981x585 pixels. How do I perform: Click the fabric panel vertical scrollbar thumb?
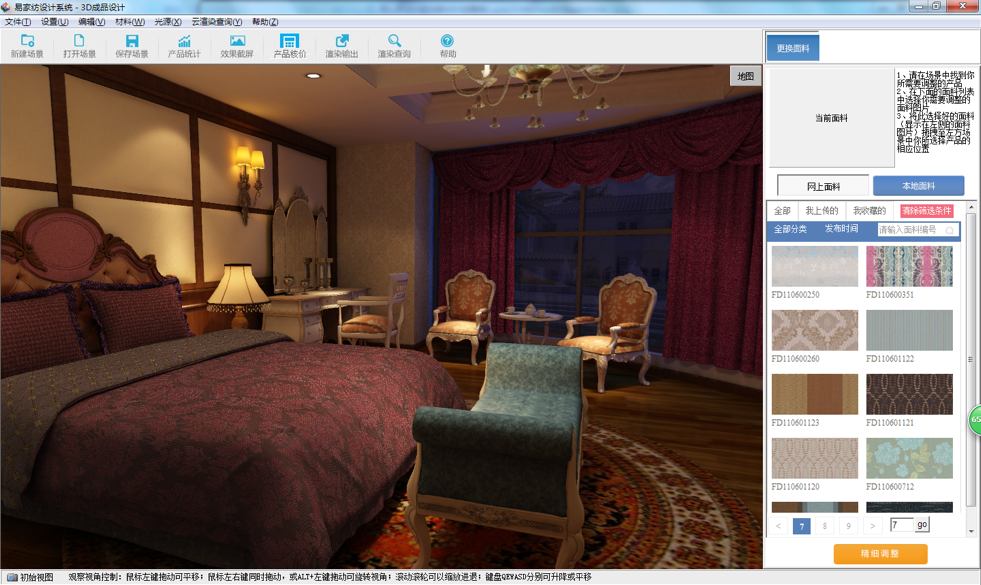coord(971,360)
